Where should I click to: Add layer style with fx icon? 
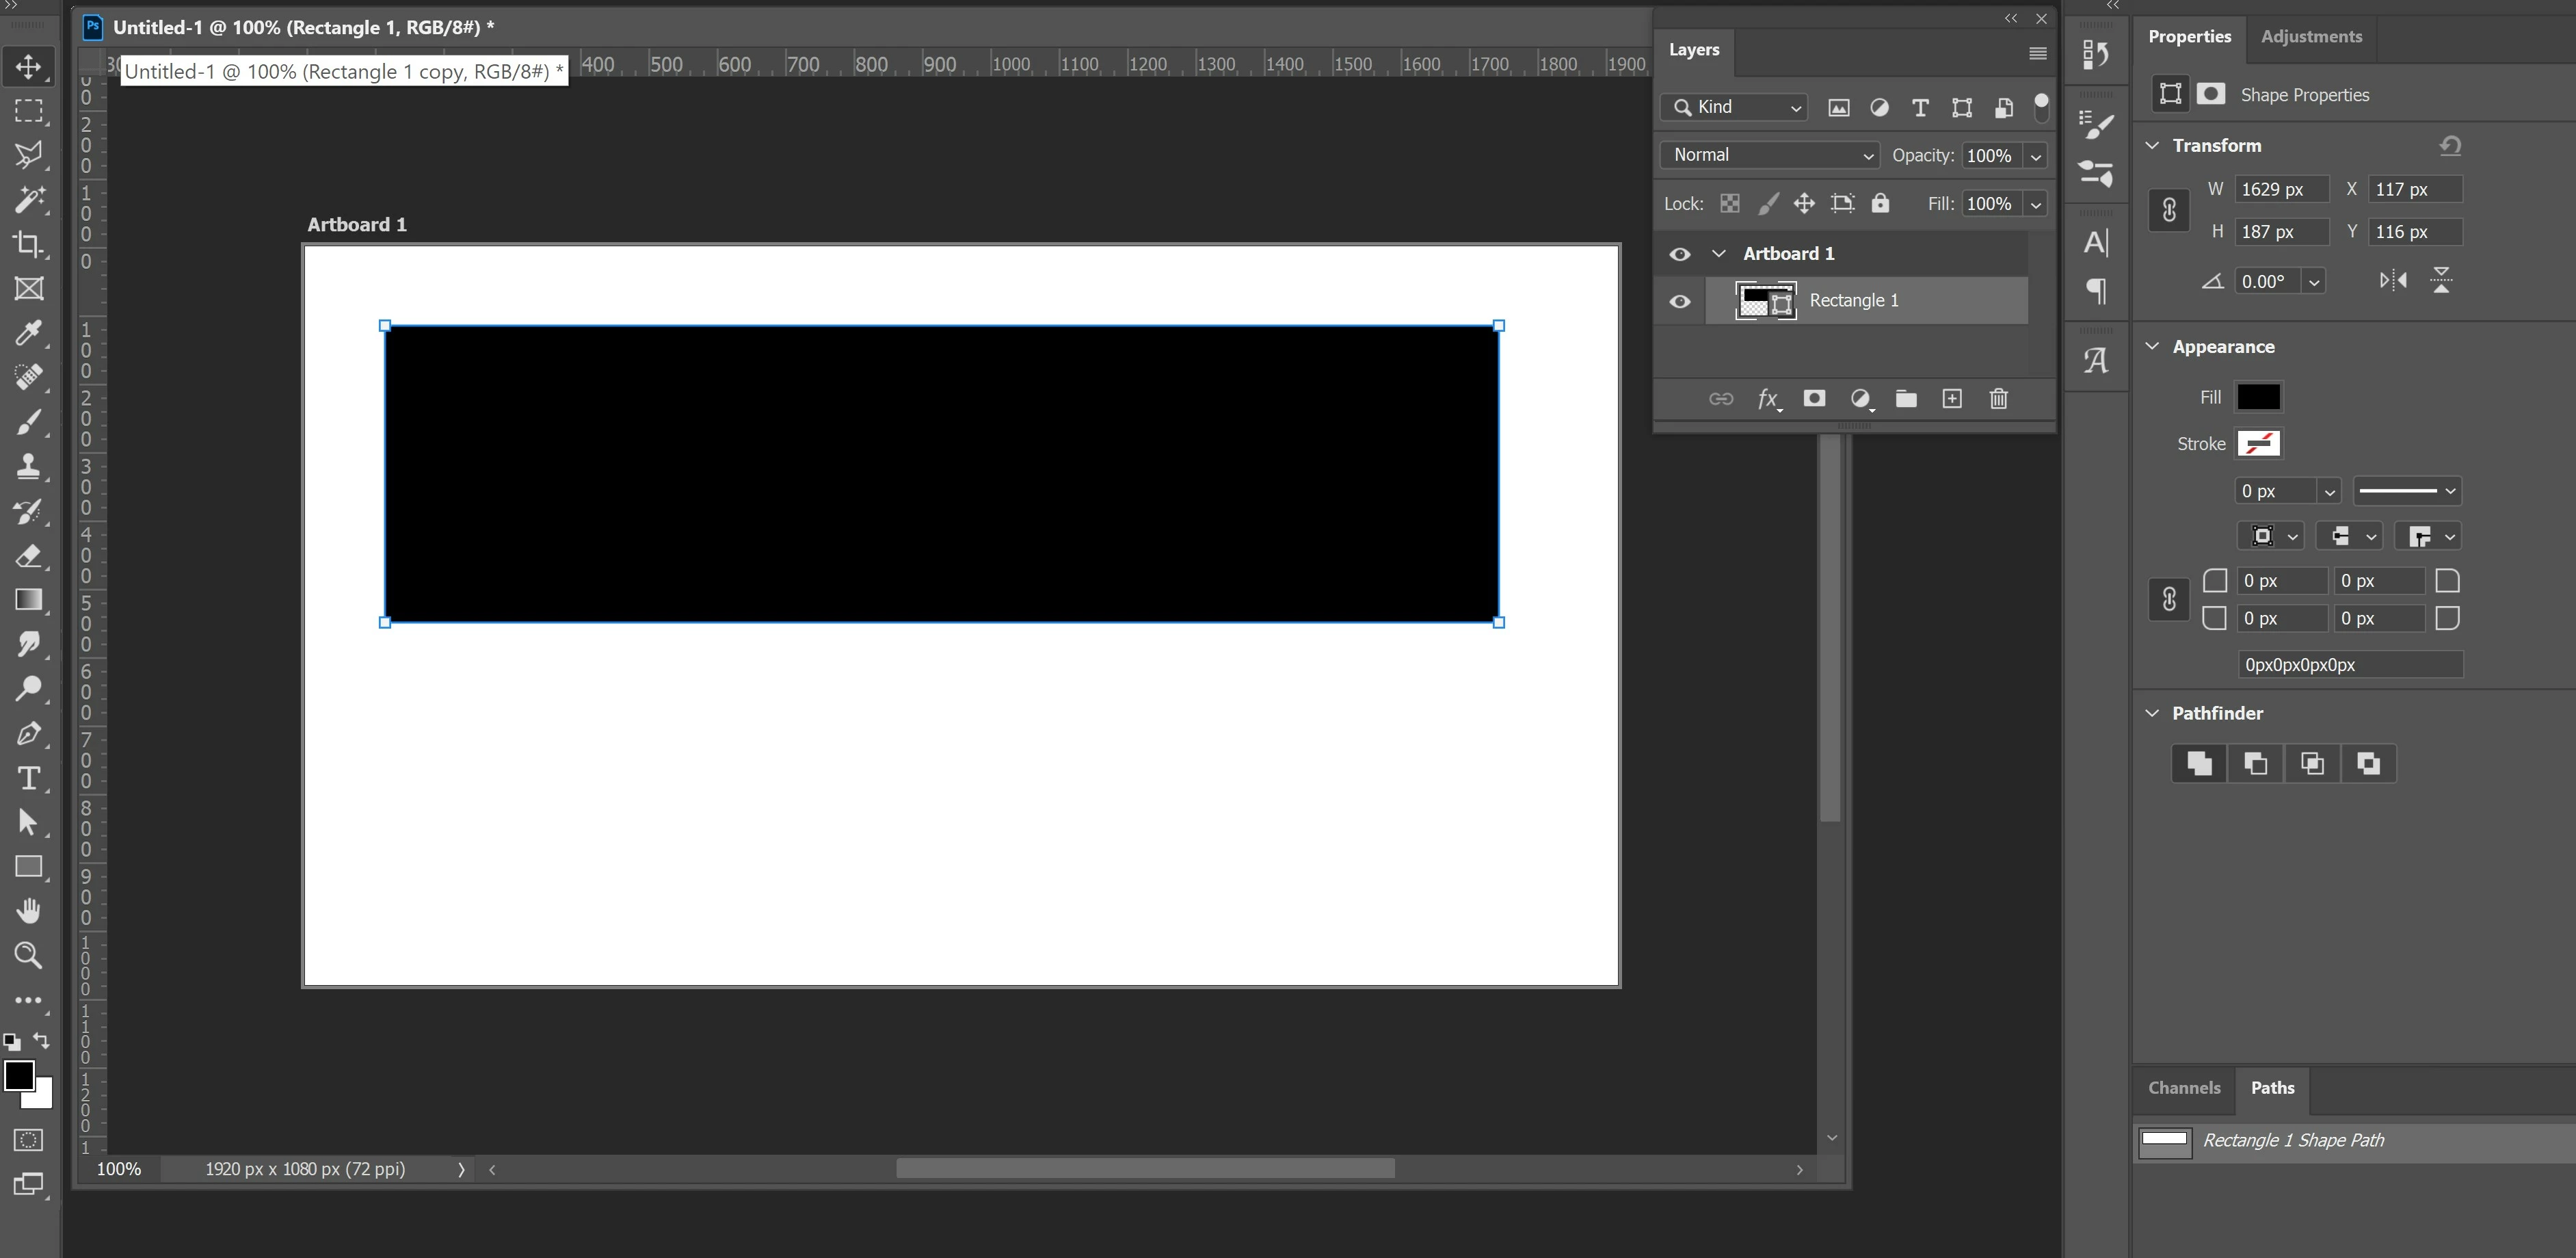click(1767, 399)
